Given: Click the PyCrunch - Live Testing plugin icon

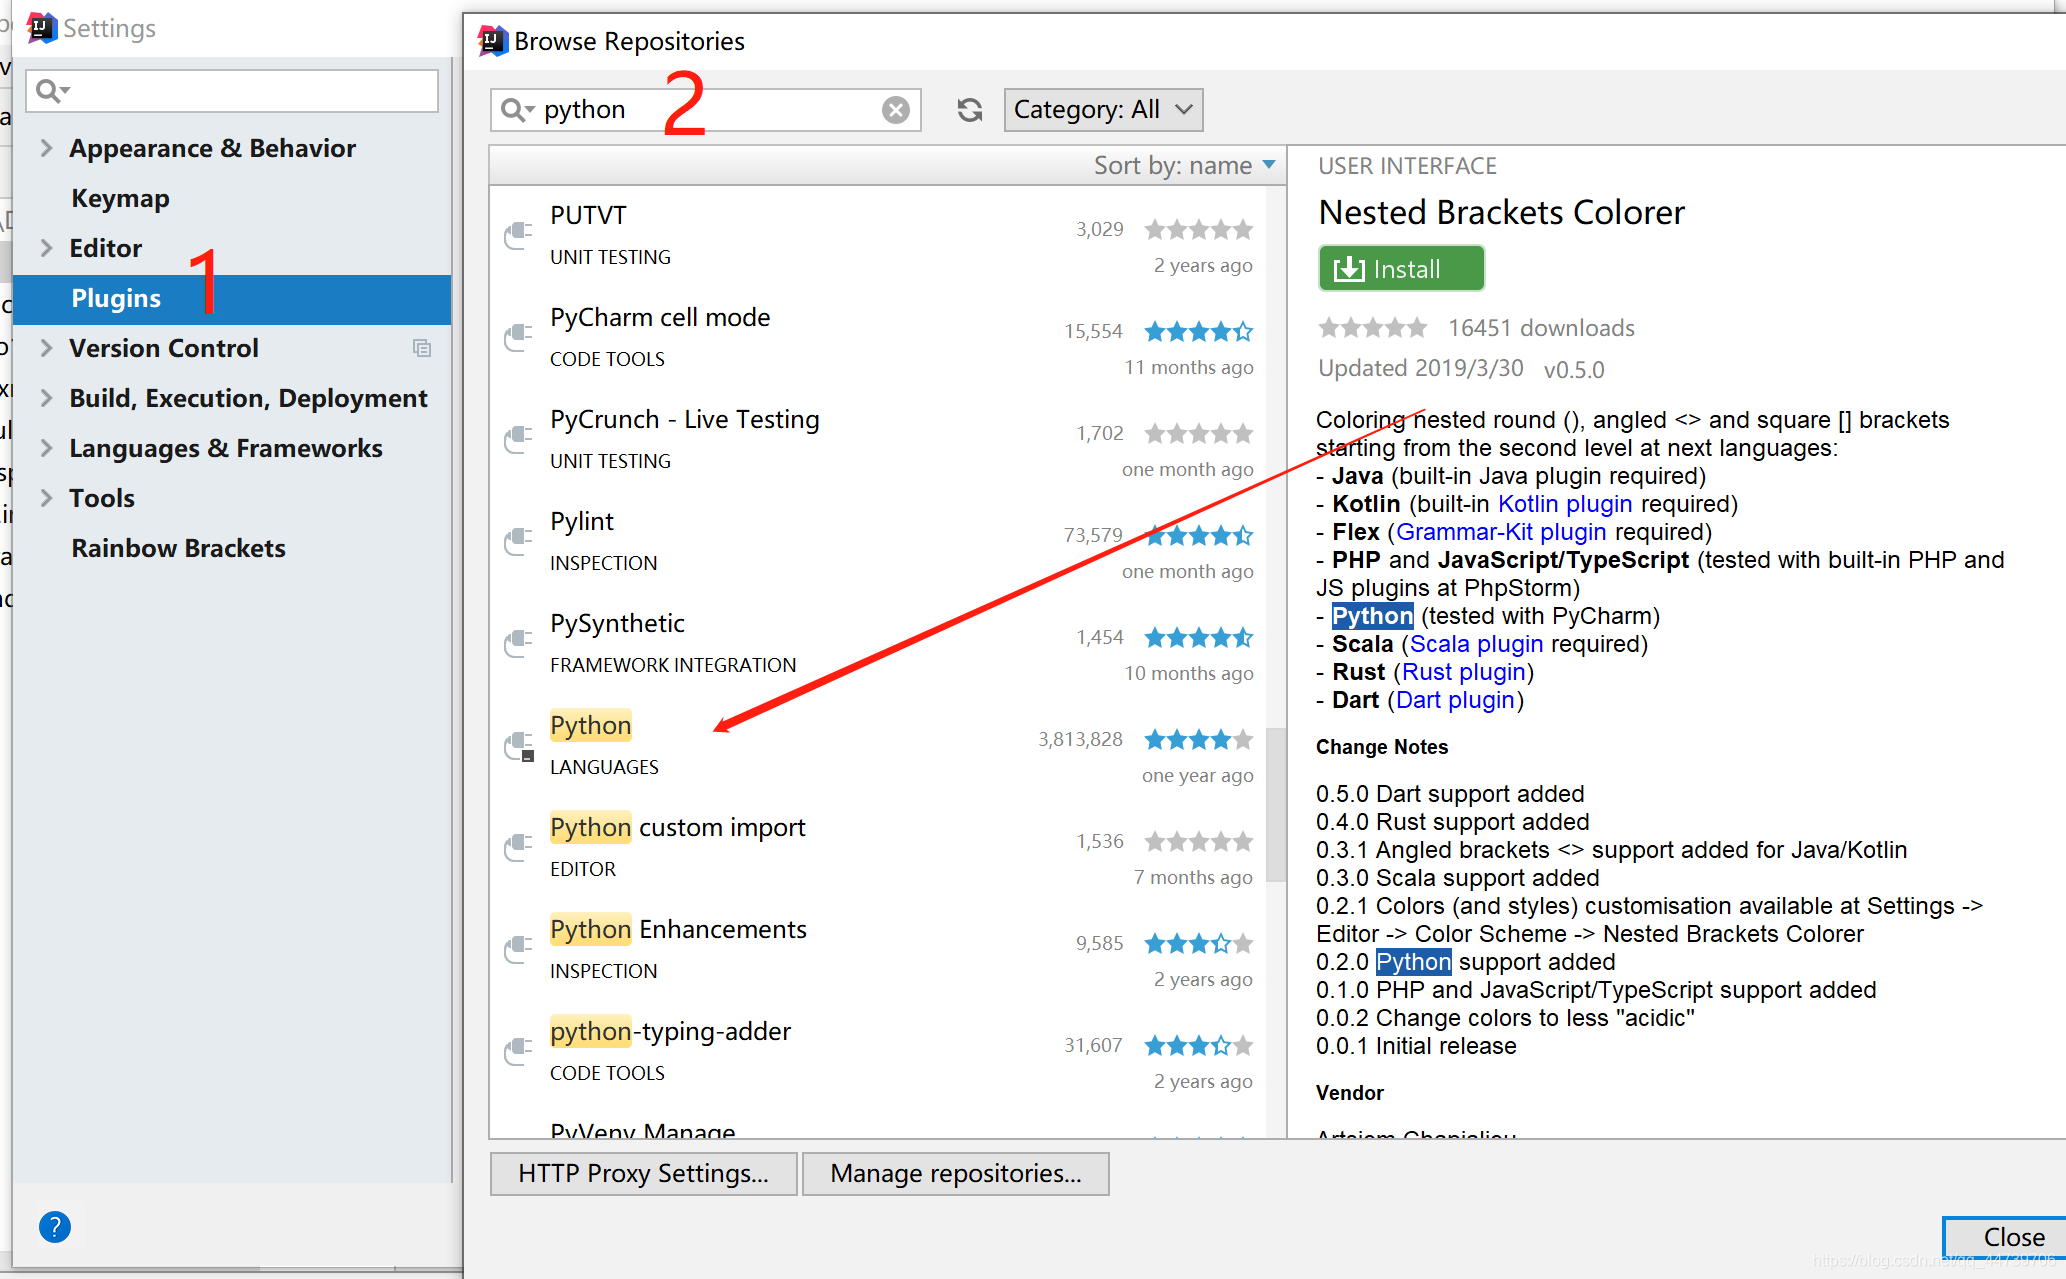Looking at the screenshot, I should tap(518, 439).
